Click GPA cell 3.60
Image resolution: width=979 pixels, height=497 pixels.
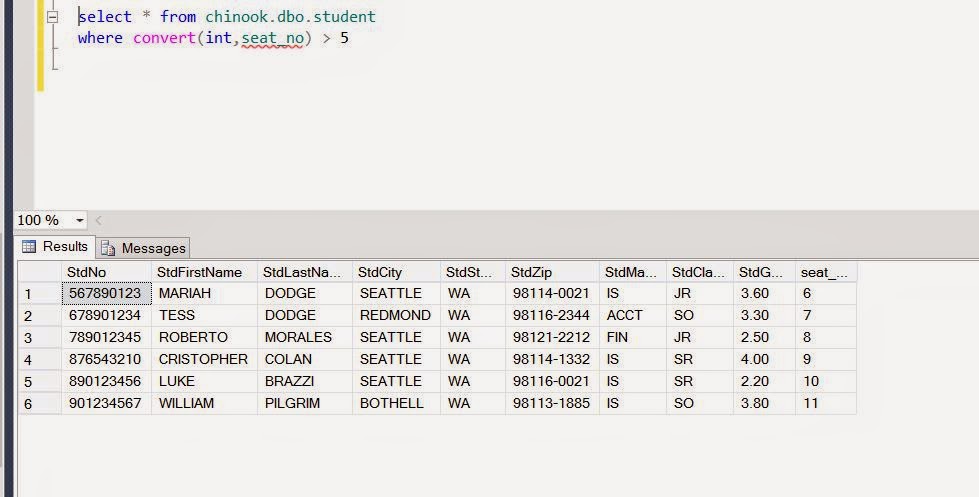coord(764,293)
